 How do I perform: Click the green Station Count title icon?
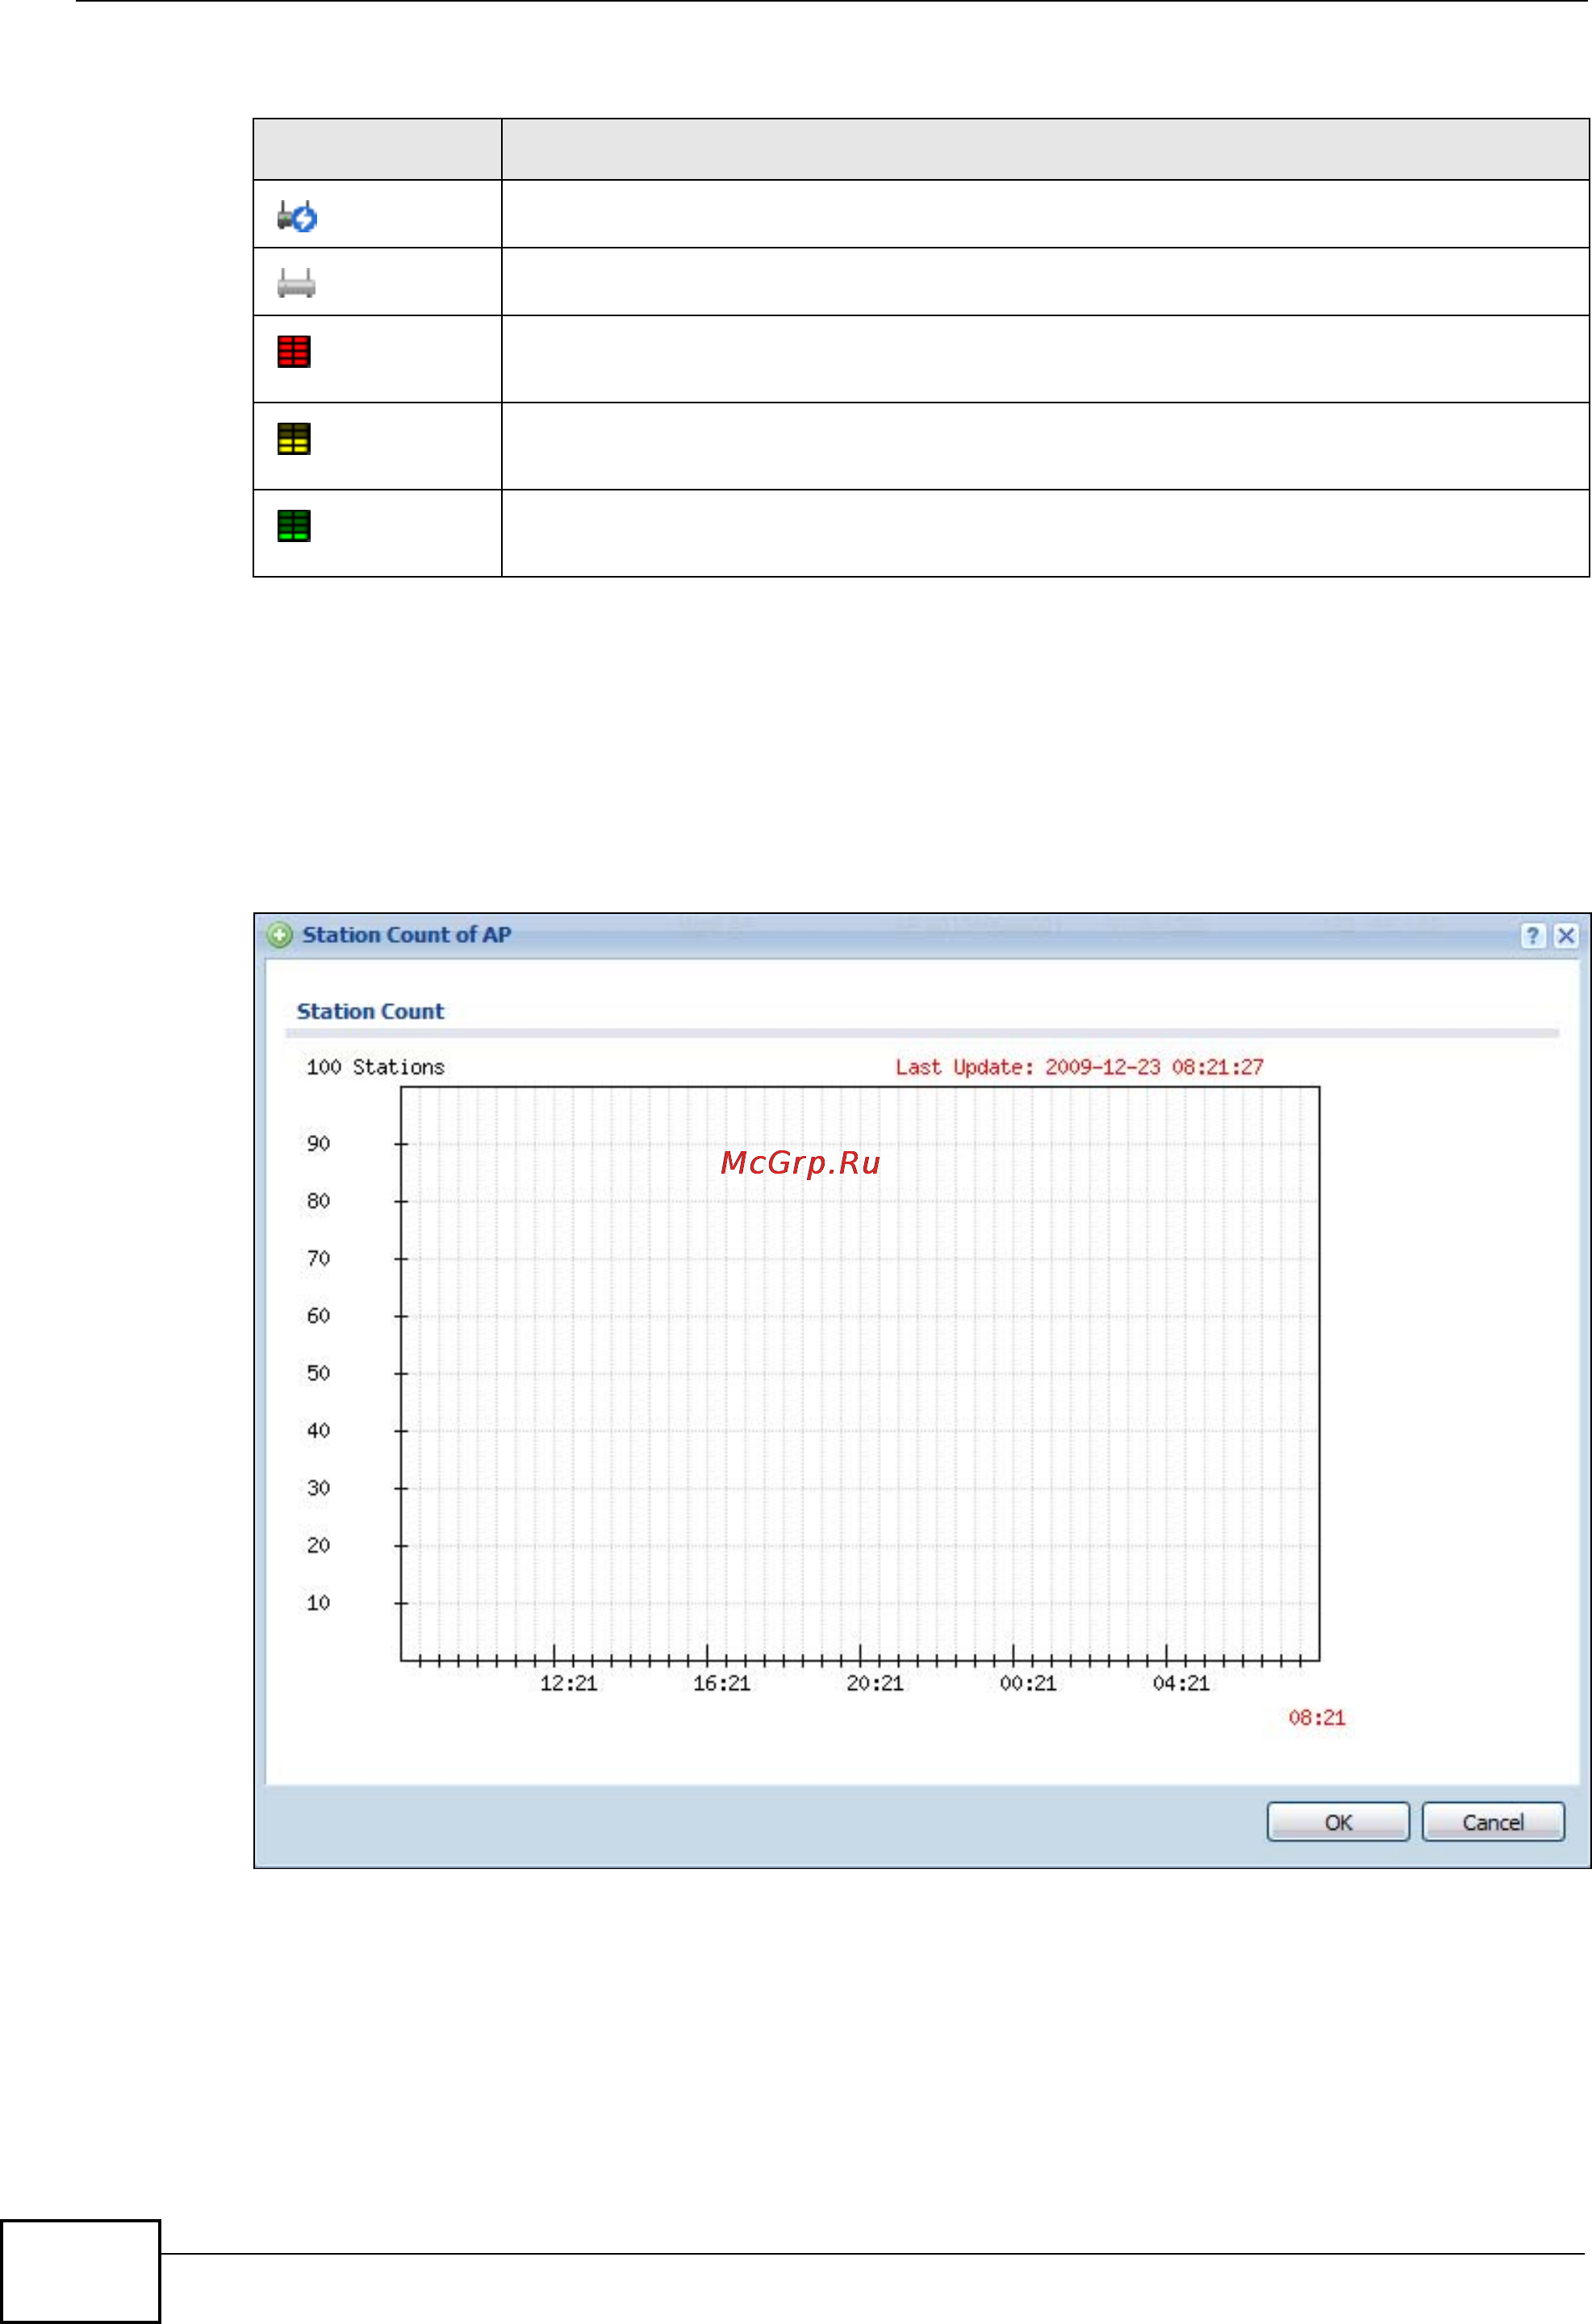[x=280, y=935]
